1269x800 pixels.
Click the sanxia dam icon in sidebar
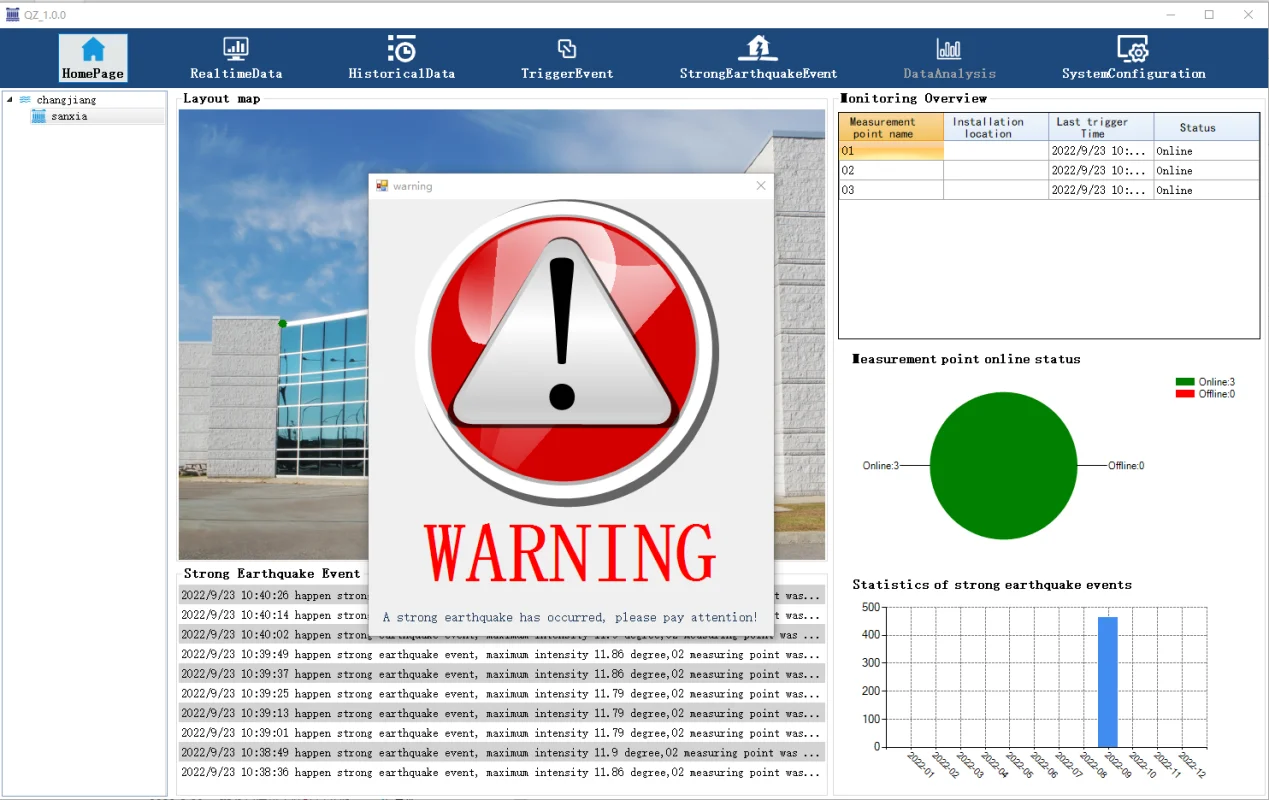[x=41, y=116]
